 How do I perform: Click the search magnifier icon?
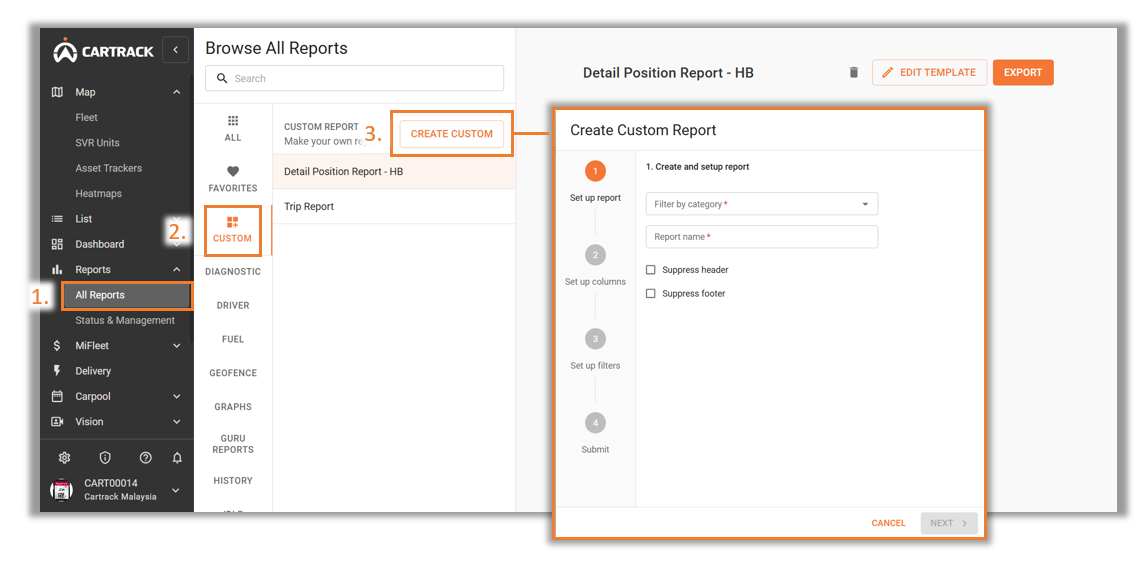222,79
